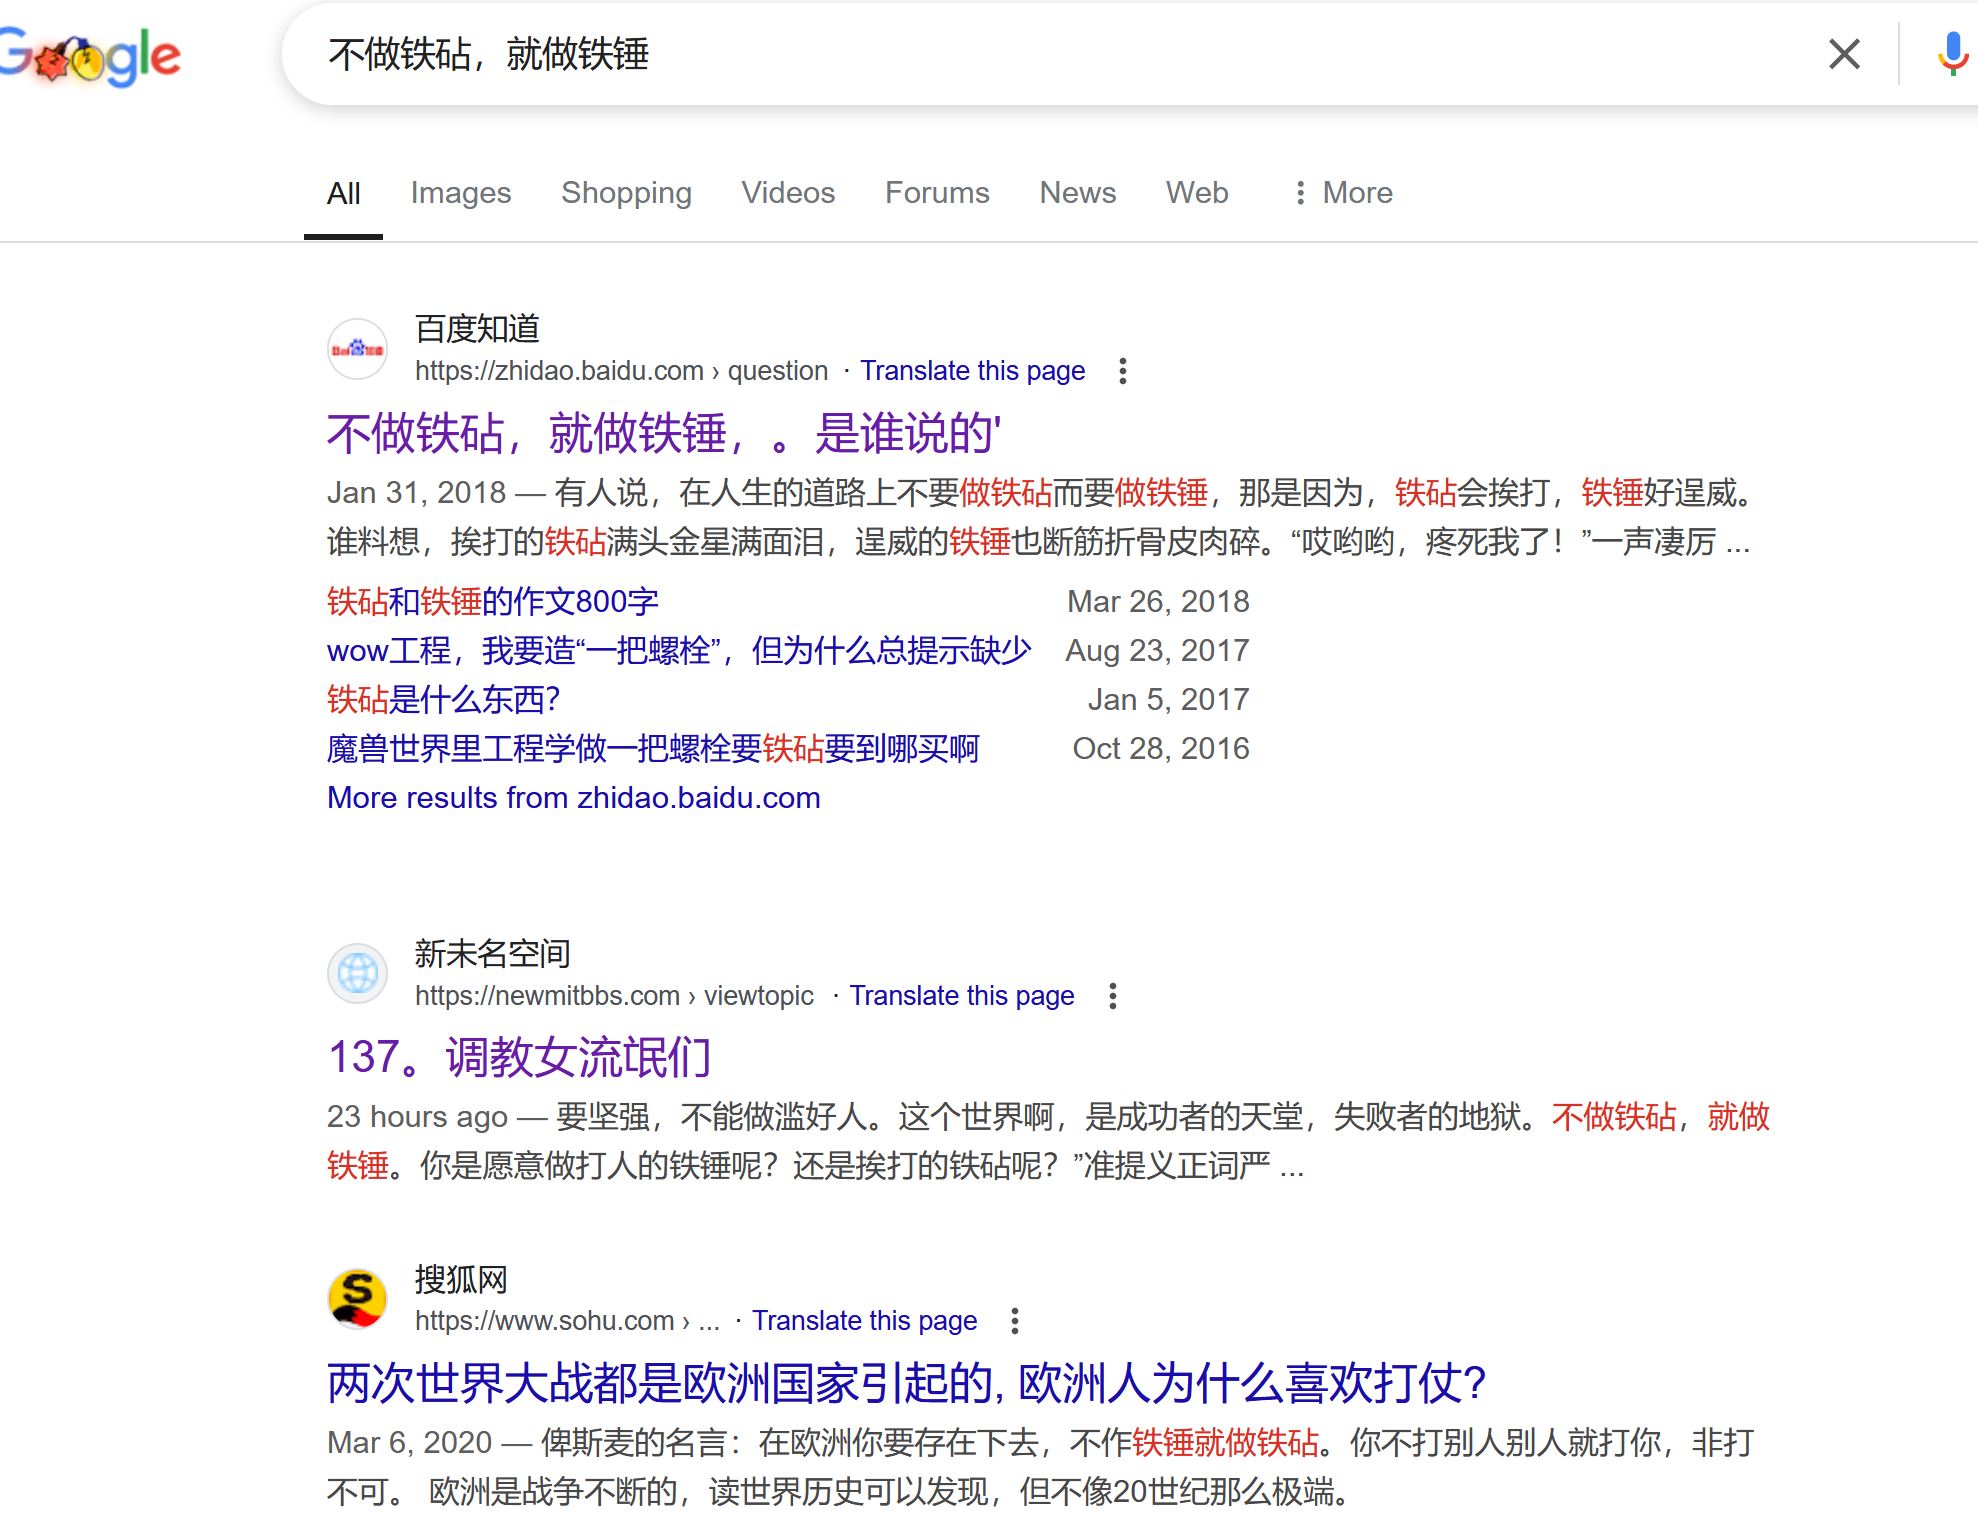1978x1513 pixels.
Task: Start voice search with microphone icon
Action: click(x=1951, y=54)
